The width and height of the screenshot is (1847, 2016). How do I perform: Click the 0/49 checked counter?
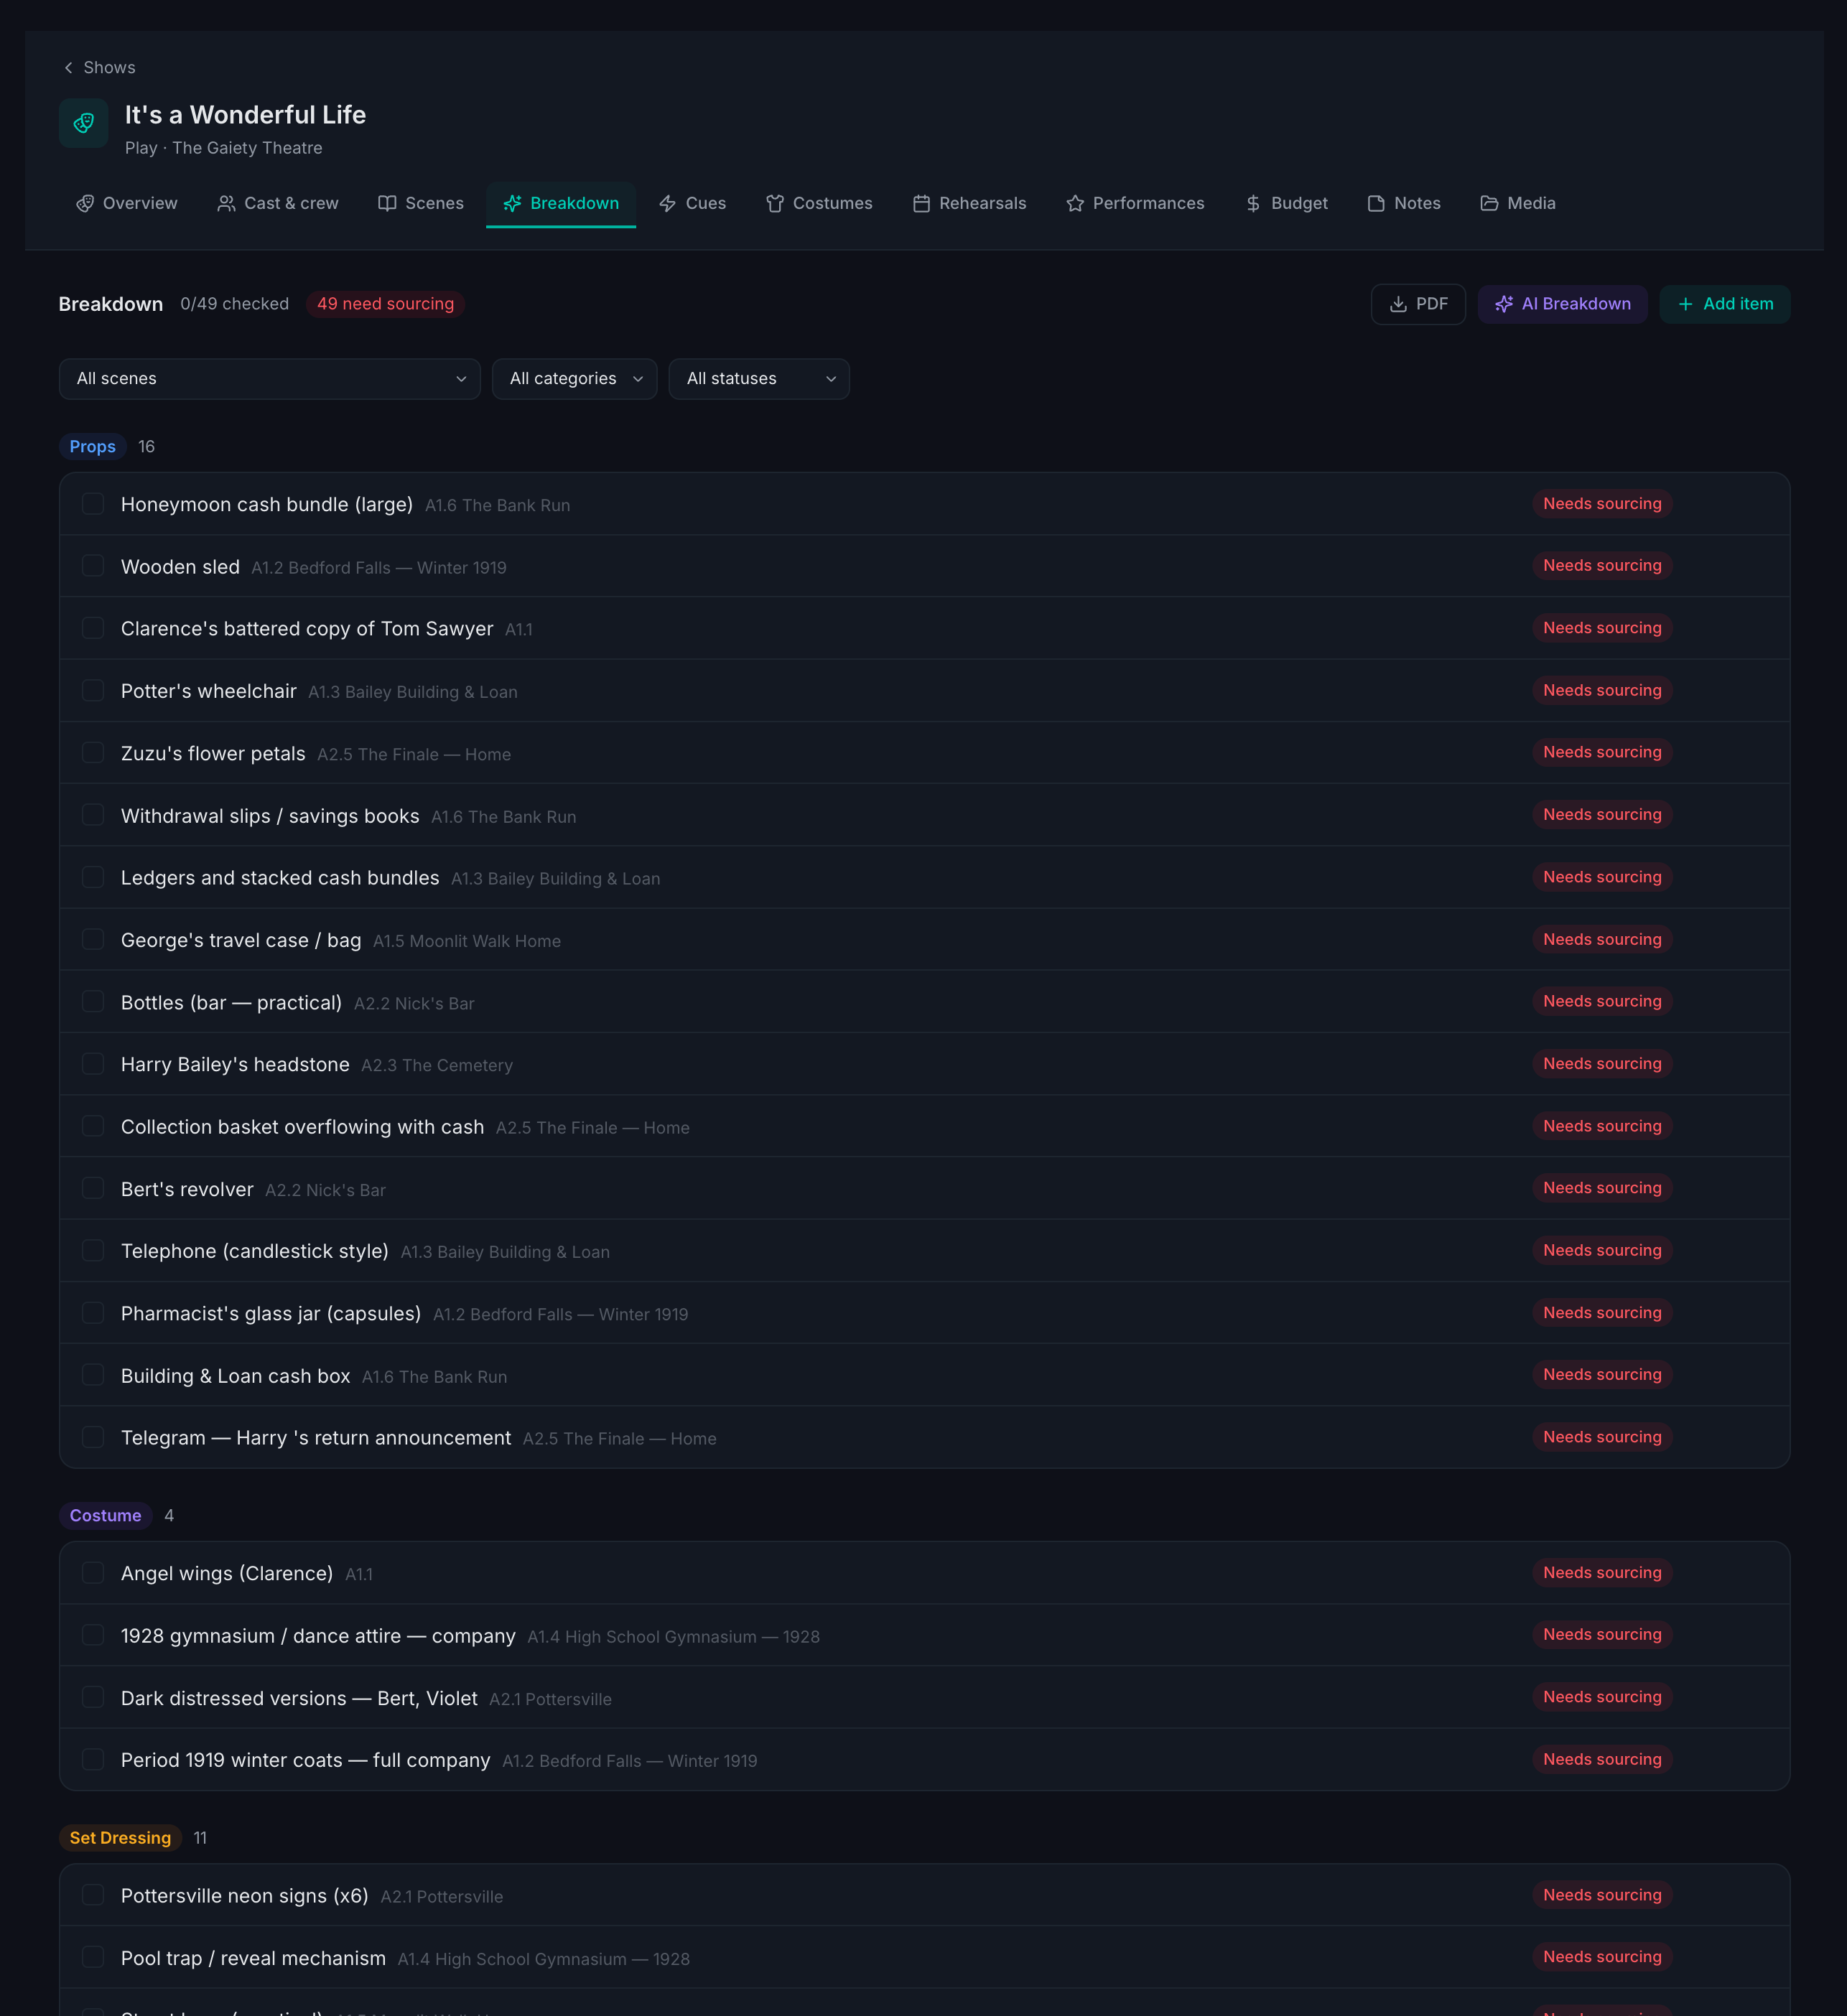click(x=234, y=304)
